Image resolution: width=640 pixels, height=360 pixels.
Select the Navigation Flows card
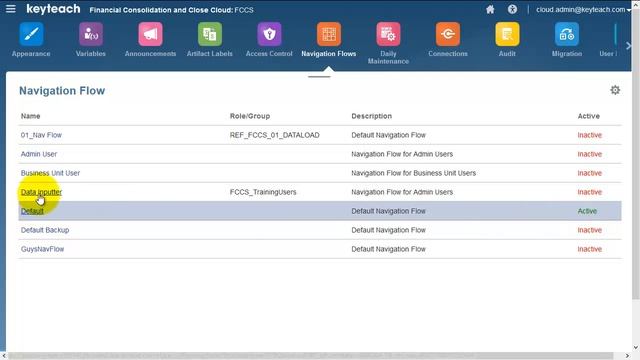(329, 40)
